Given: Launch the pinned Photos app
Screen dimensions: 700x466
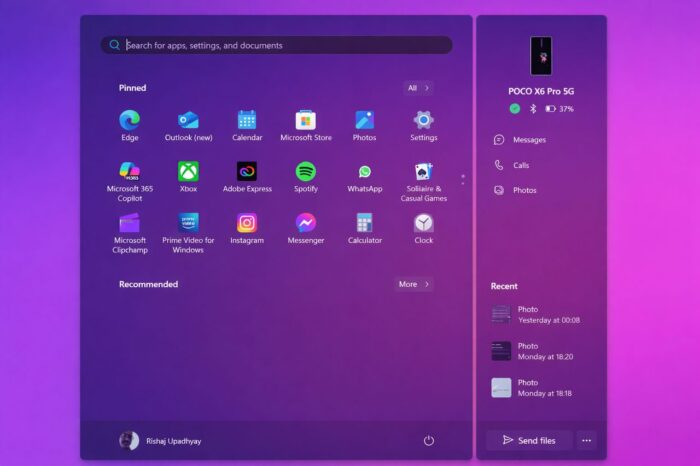Looking at the screenshot, I should click(x=364, y=125).
